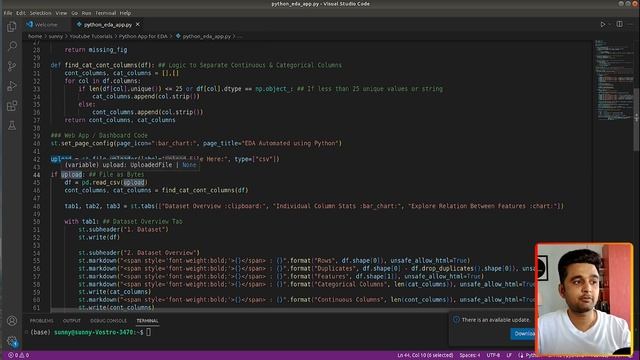Click 'return cont_columns, cat_columns' on line 37

pos(120,120)
